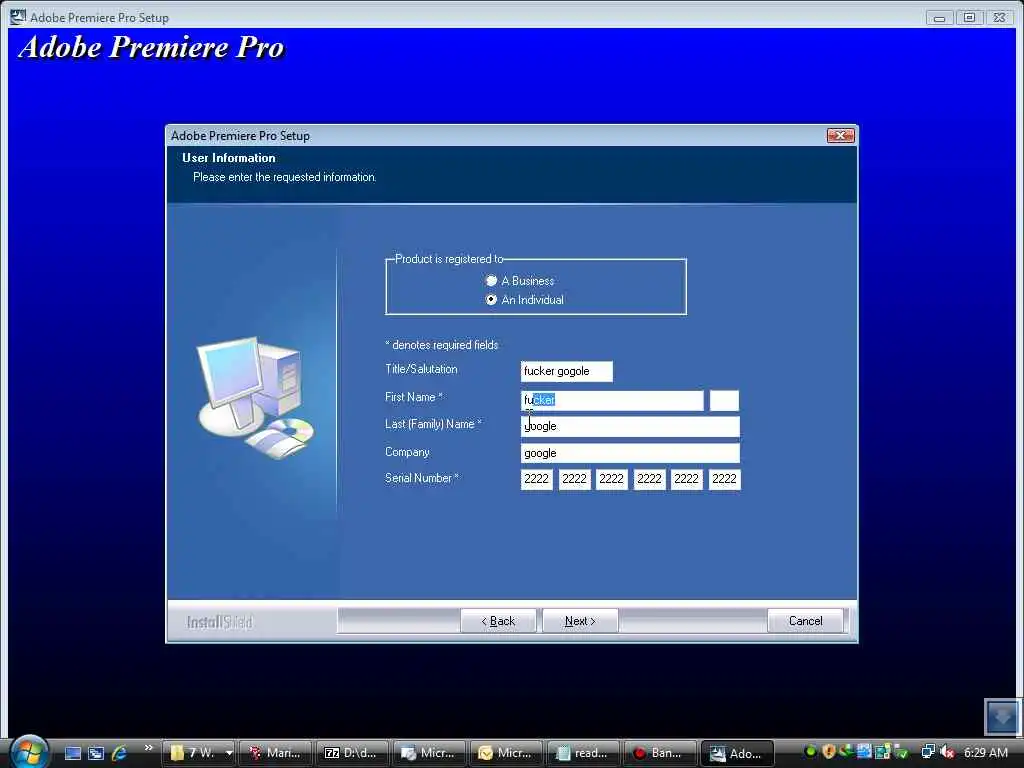Click the muted volume tray icon
Viewport: 1024px width, 768px height.
click(948, 752)
